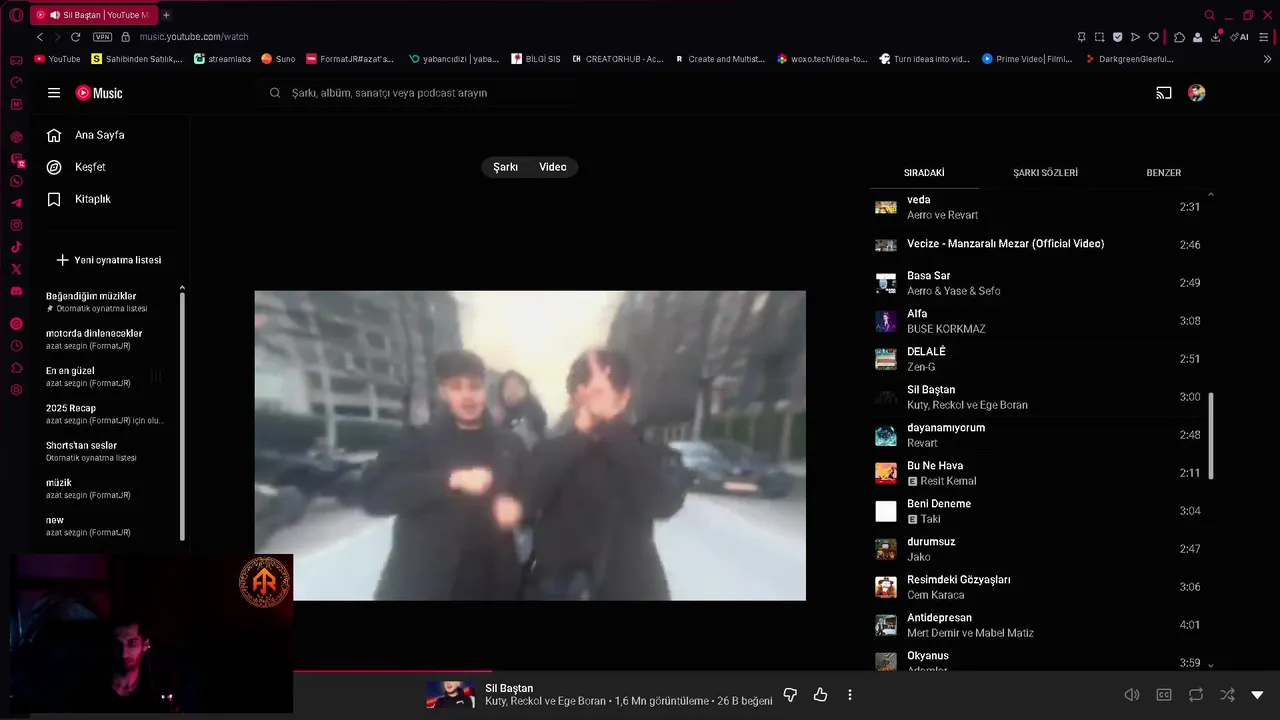This screenshot has height=720, width=1280.
Task: Open the browser downloads icon
Action: pyautogui.click(x=1216, y=37)
